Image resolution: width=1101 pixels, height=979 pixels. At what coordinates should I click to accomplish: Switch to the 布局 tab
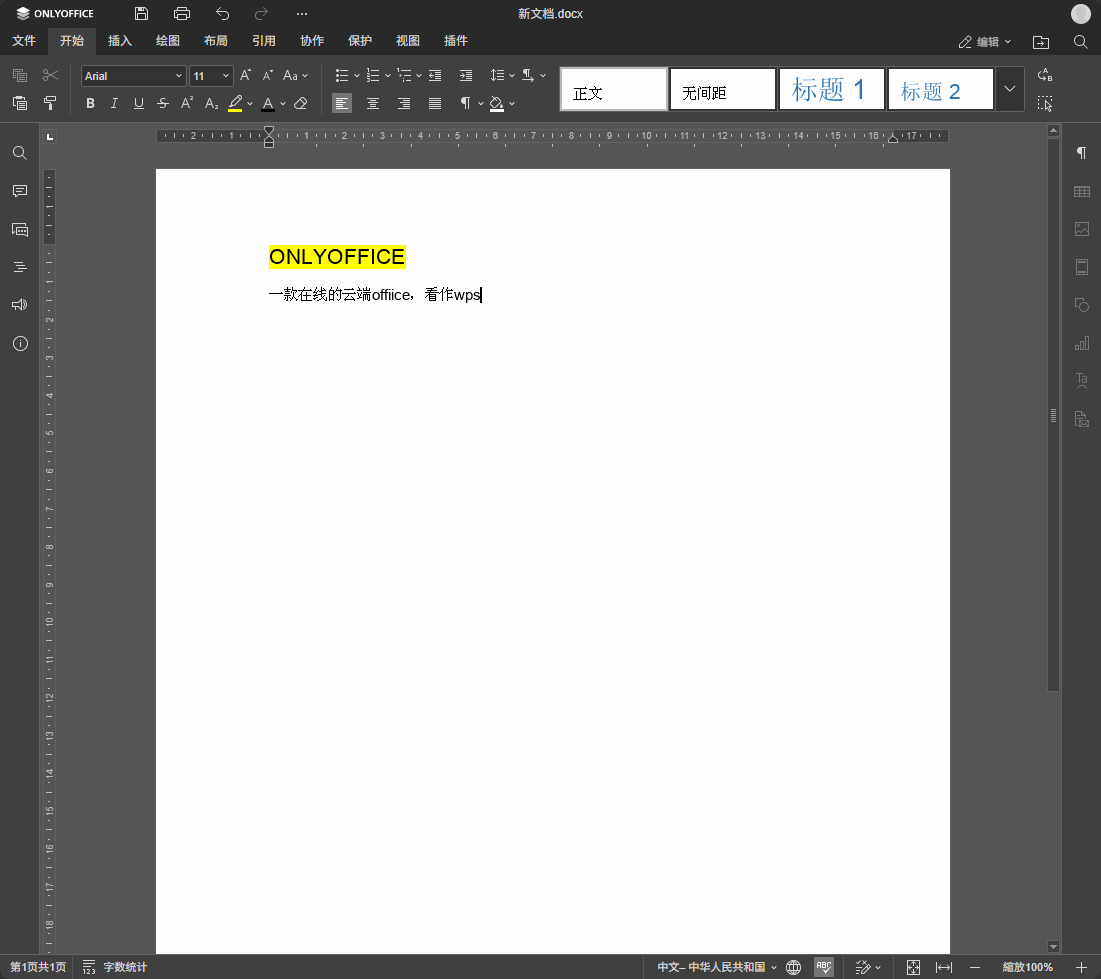pyautogui.click(x=216, y=41)
